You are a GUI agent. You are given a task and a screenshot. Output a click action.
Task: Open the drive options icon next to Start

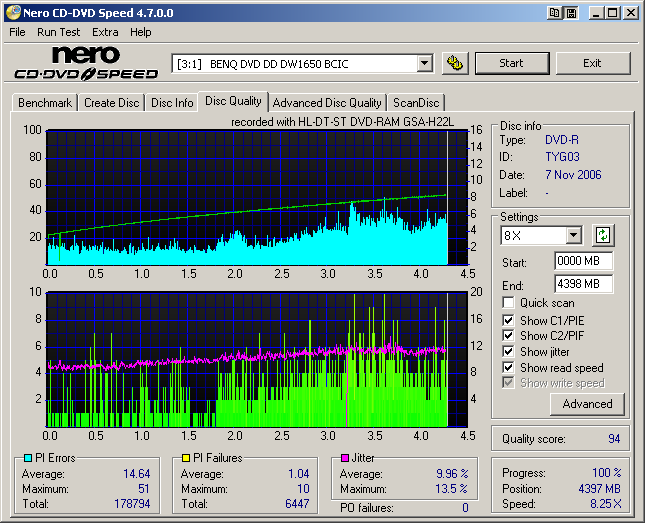pyautogui.click(x=455, y=63)
